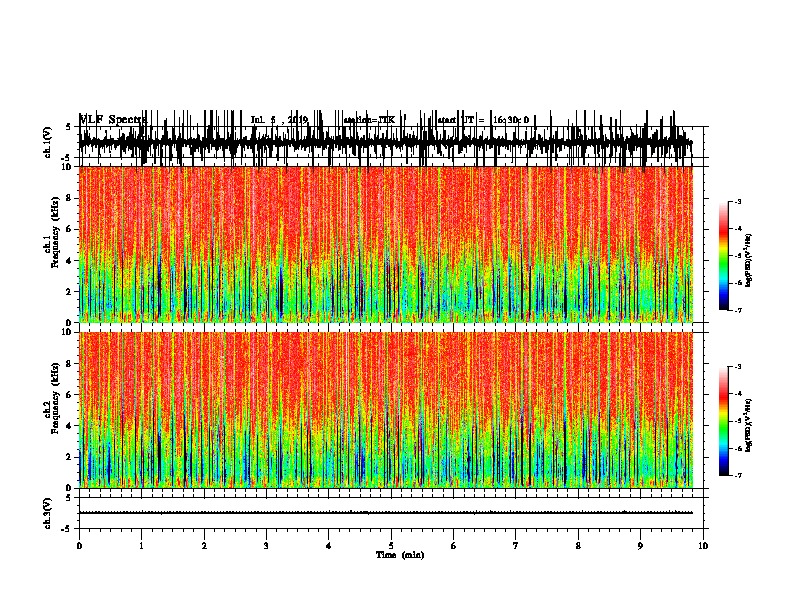Click the '8' kHz tick of ch.1 spectrogram
Viewport: 792px width, 612px height.
point(70,198)
